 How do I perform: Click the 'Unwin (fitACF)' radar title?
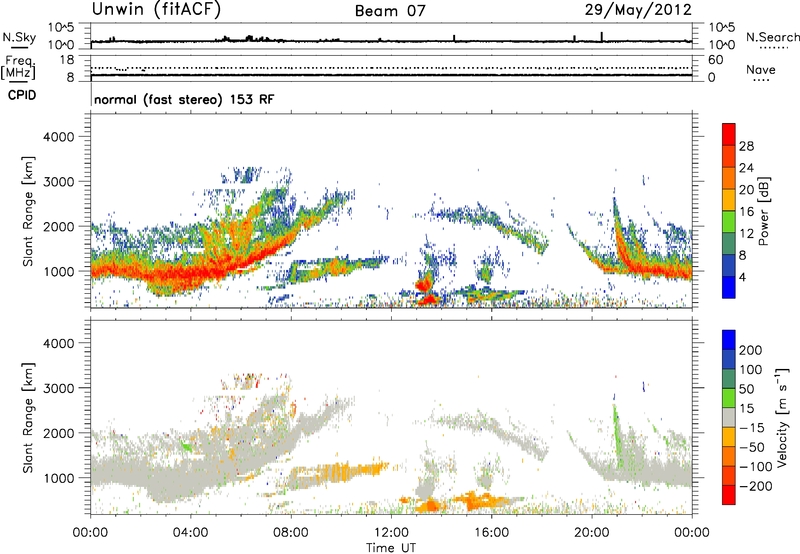pyautogui.click(x=156, y=10)
